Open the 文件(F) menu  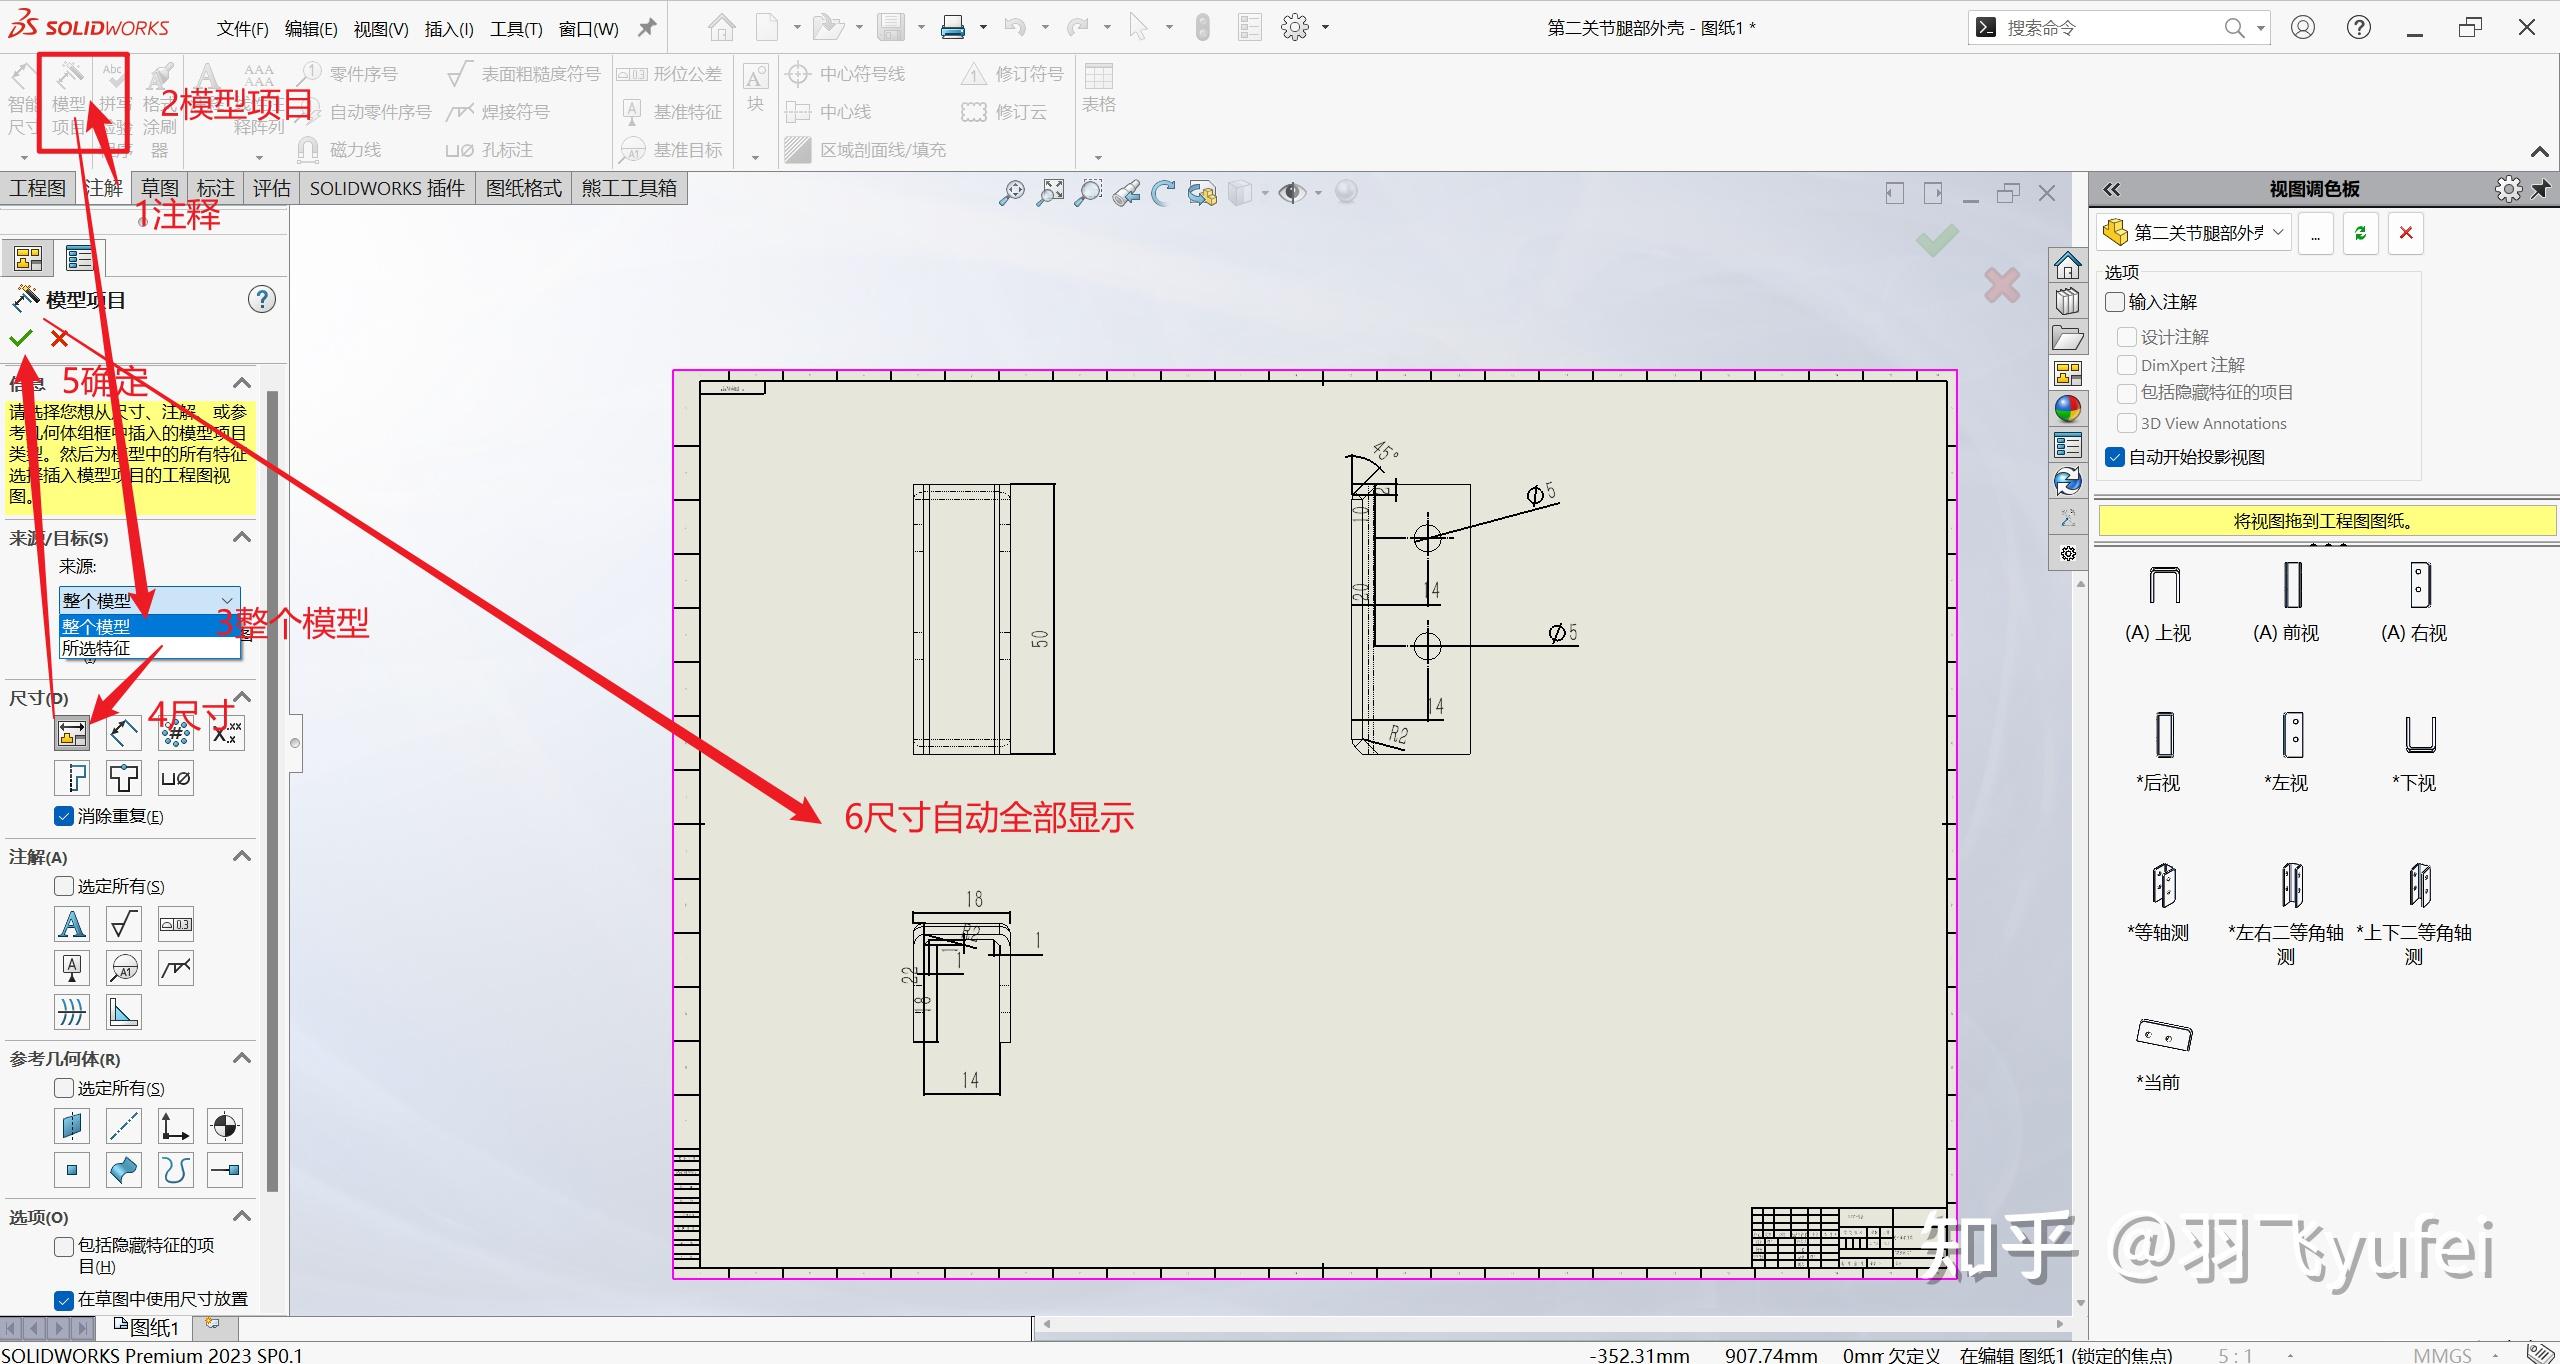click(243, 29)
